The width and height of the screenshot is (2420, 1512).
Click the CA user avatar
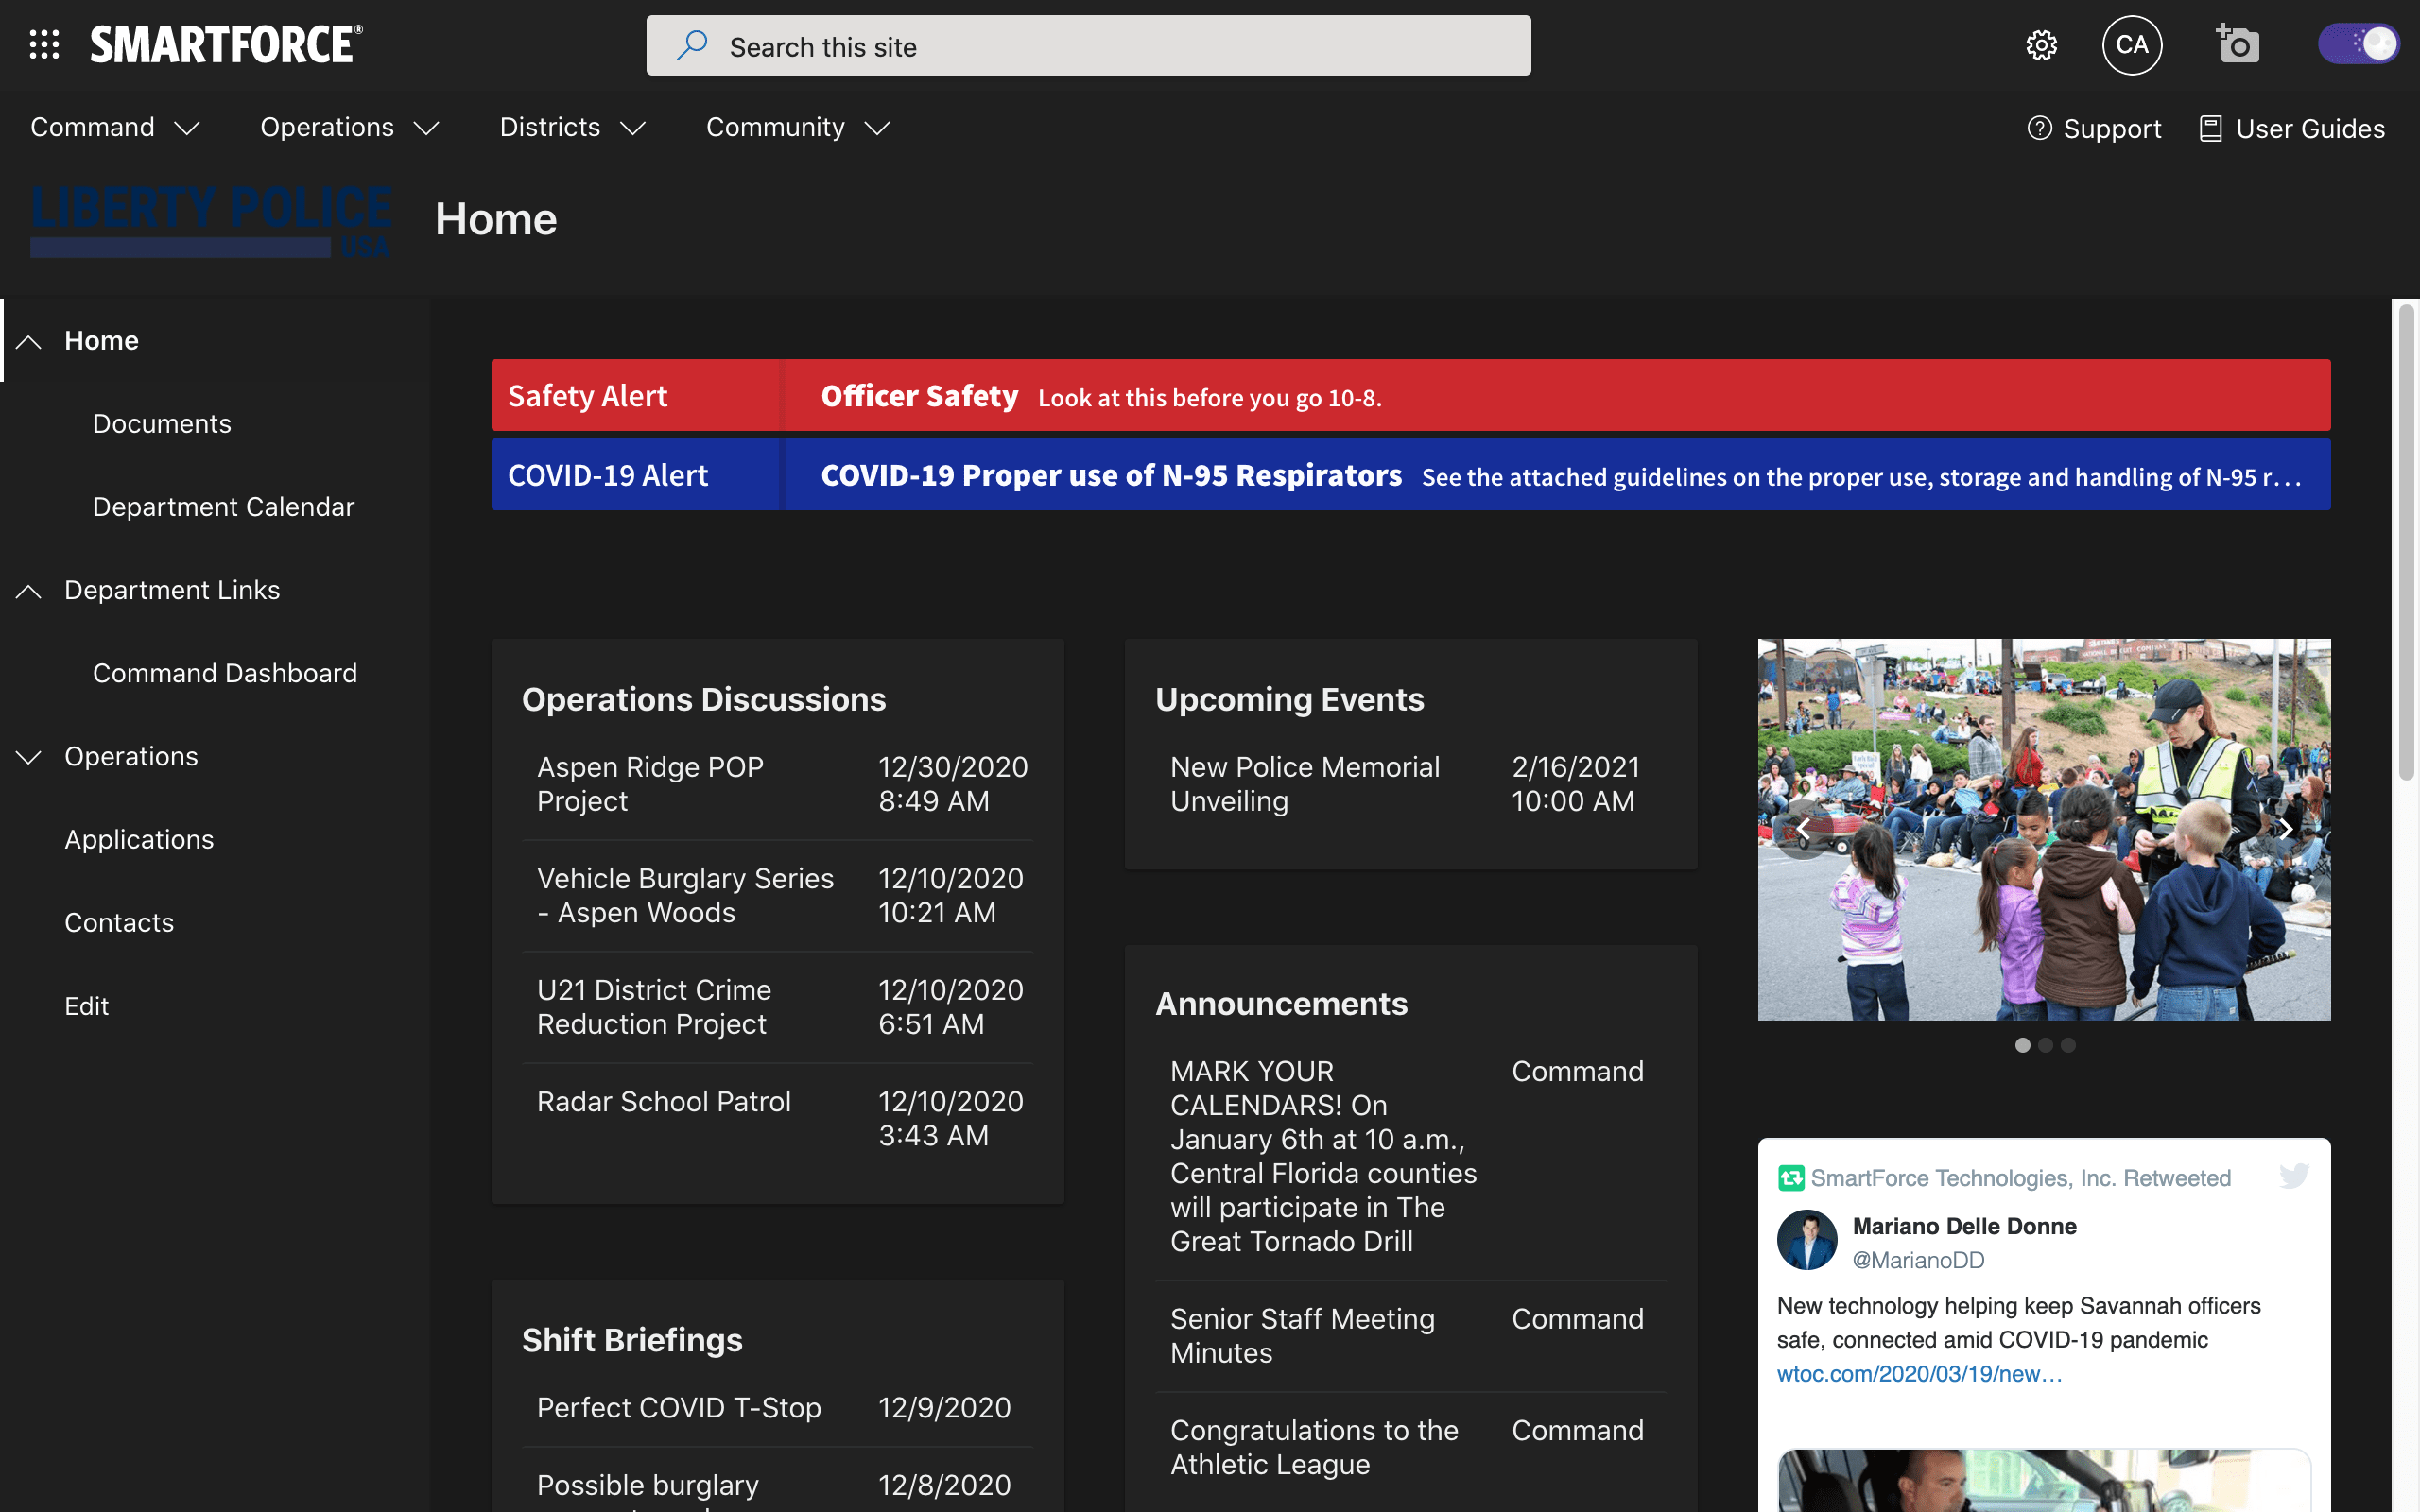click(x=2132, y=45)
